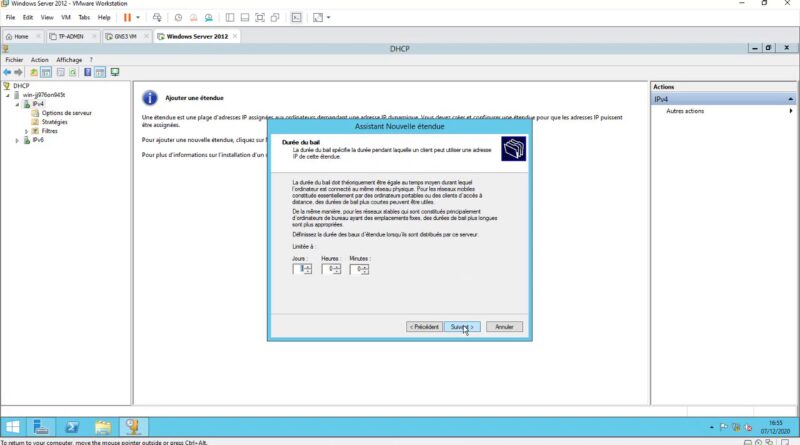Toggle the thumbnail bar view icon
The height and width of the screenshot is (445, 800).
(x=245, y=17)
